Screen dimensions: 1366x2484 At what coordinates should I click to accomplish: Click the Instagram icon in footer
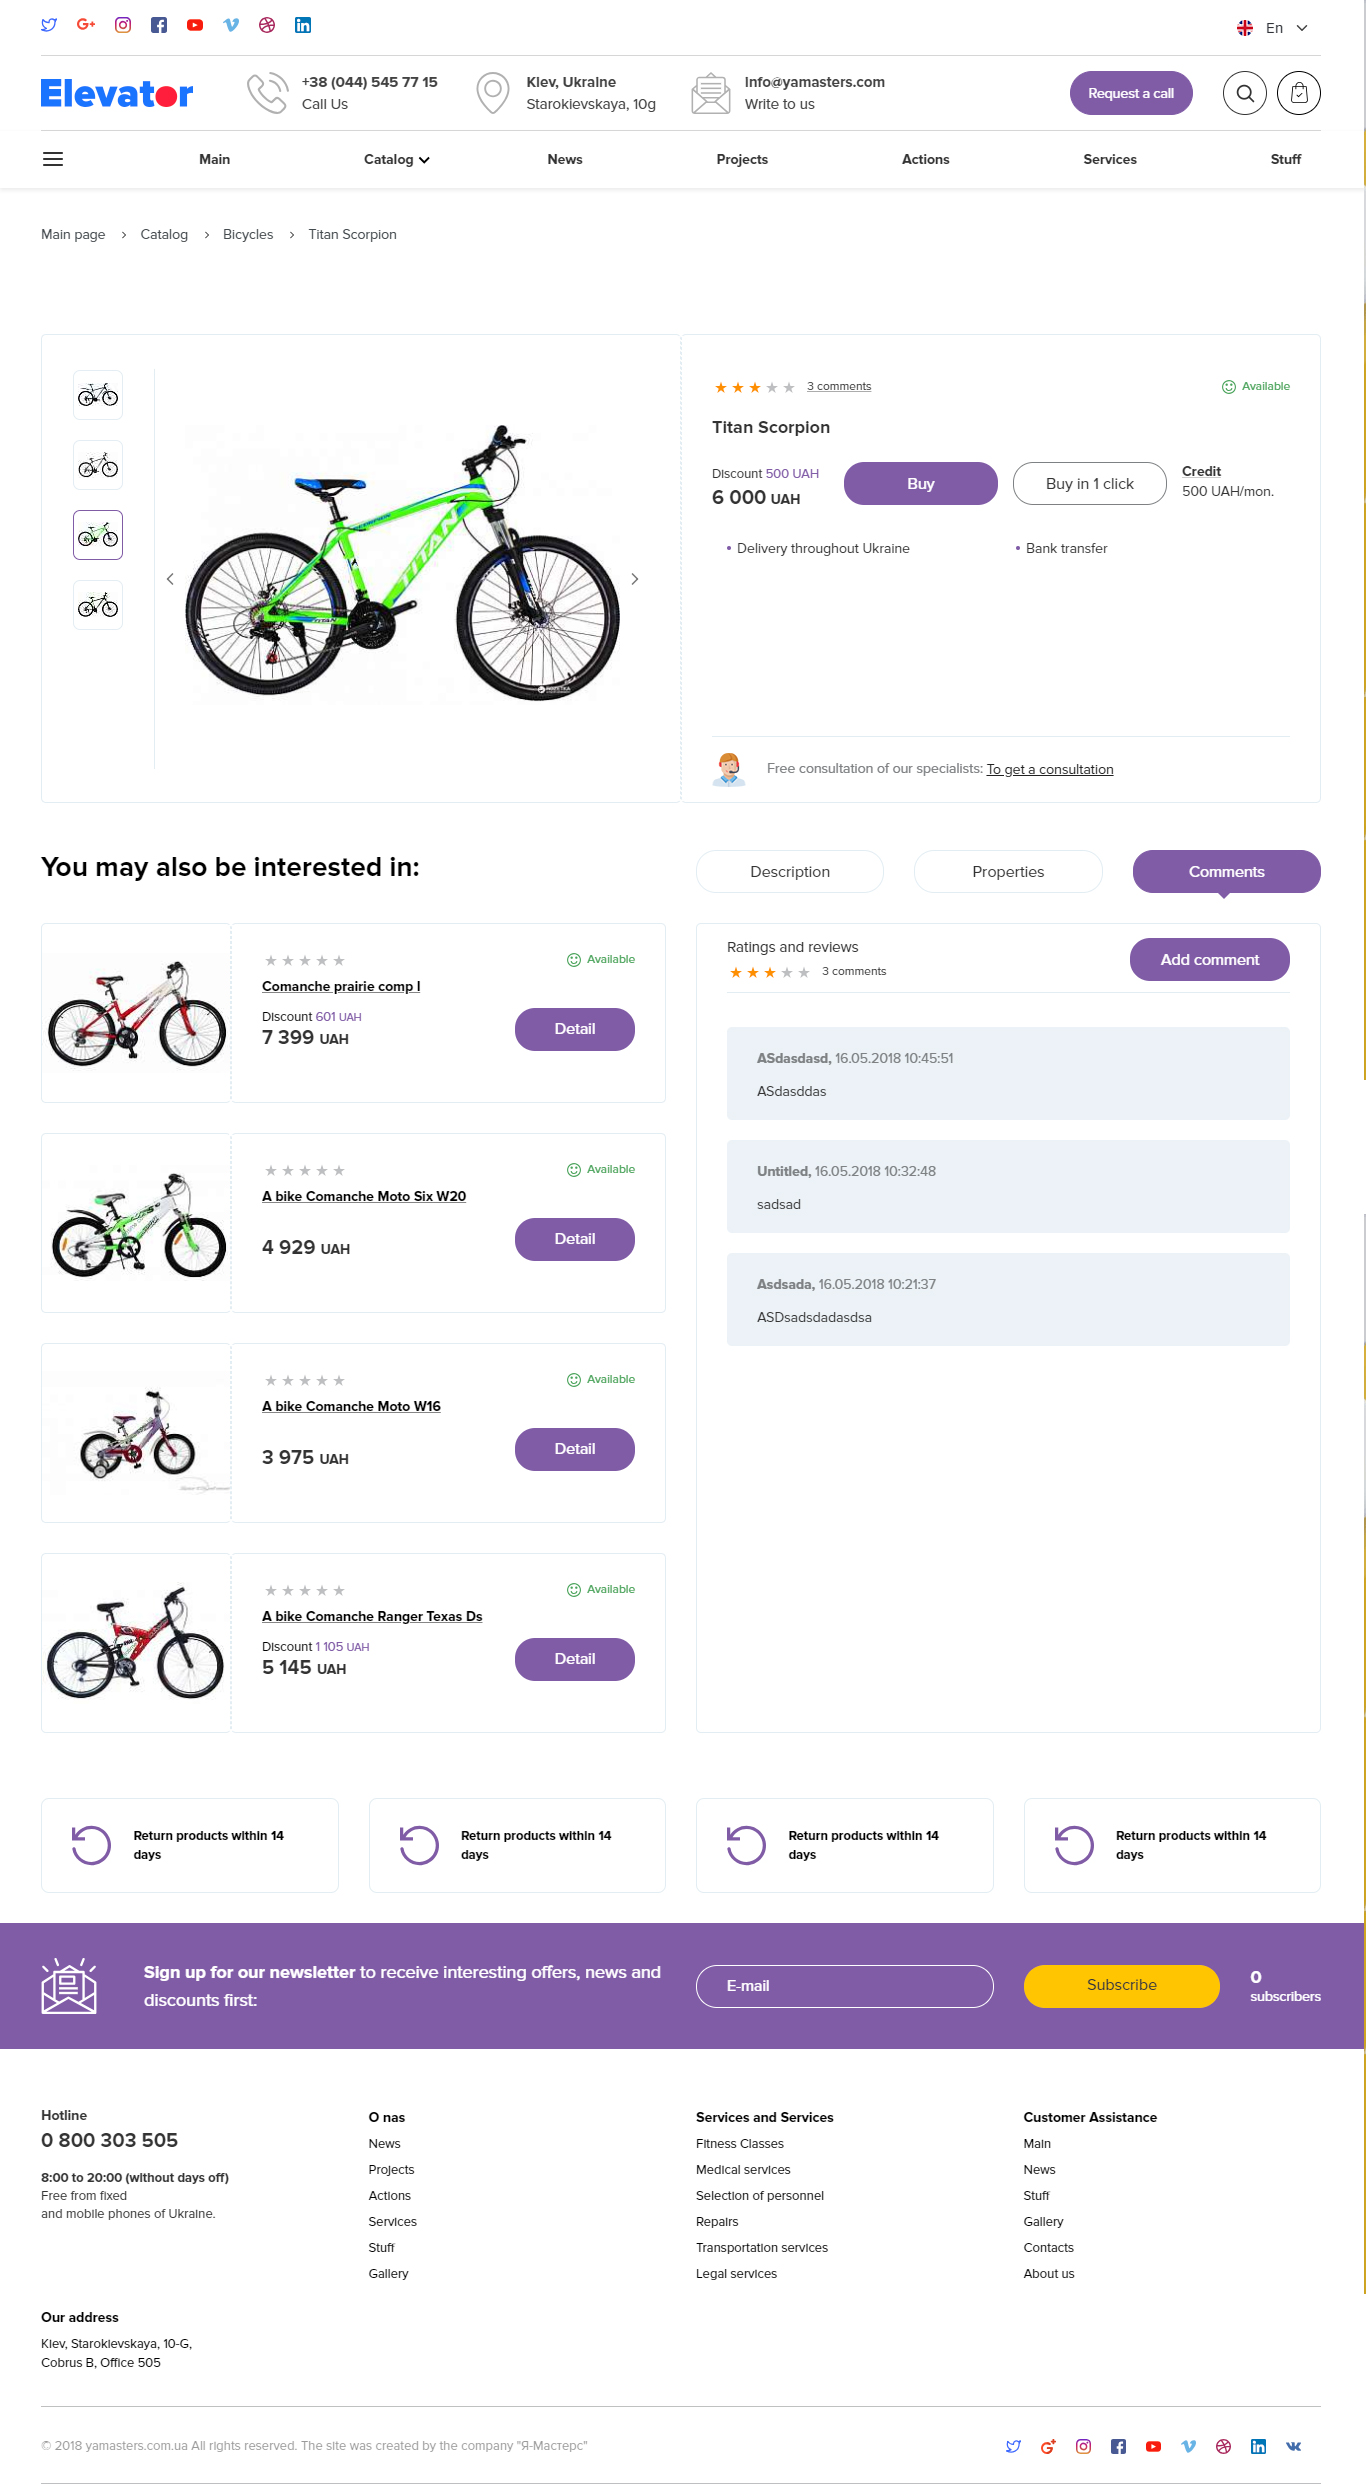(x=1083, y=2446)
